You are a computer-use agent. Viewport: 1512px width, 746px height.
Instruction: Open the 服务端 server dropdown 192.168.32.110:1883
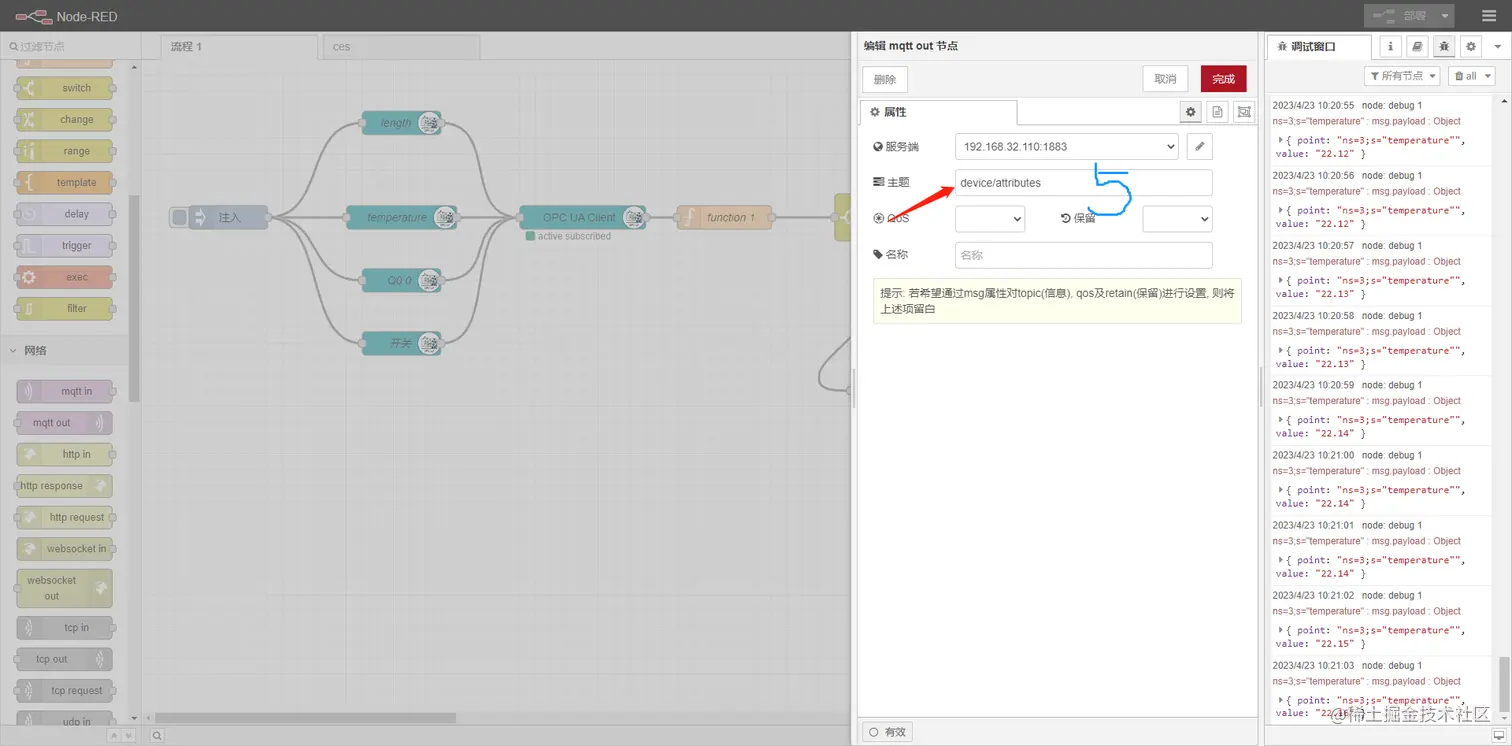(1067, 146)
